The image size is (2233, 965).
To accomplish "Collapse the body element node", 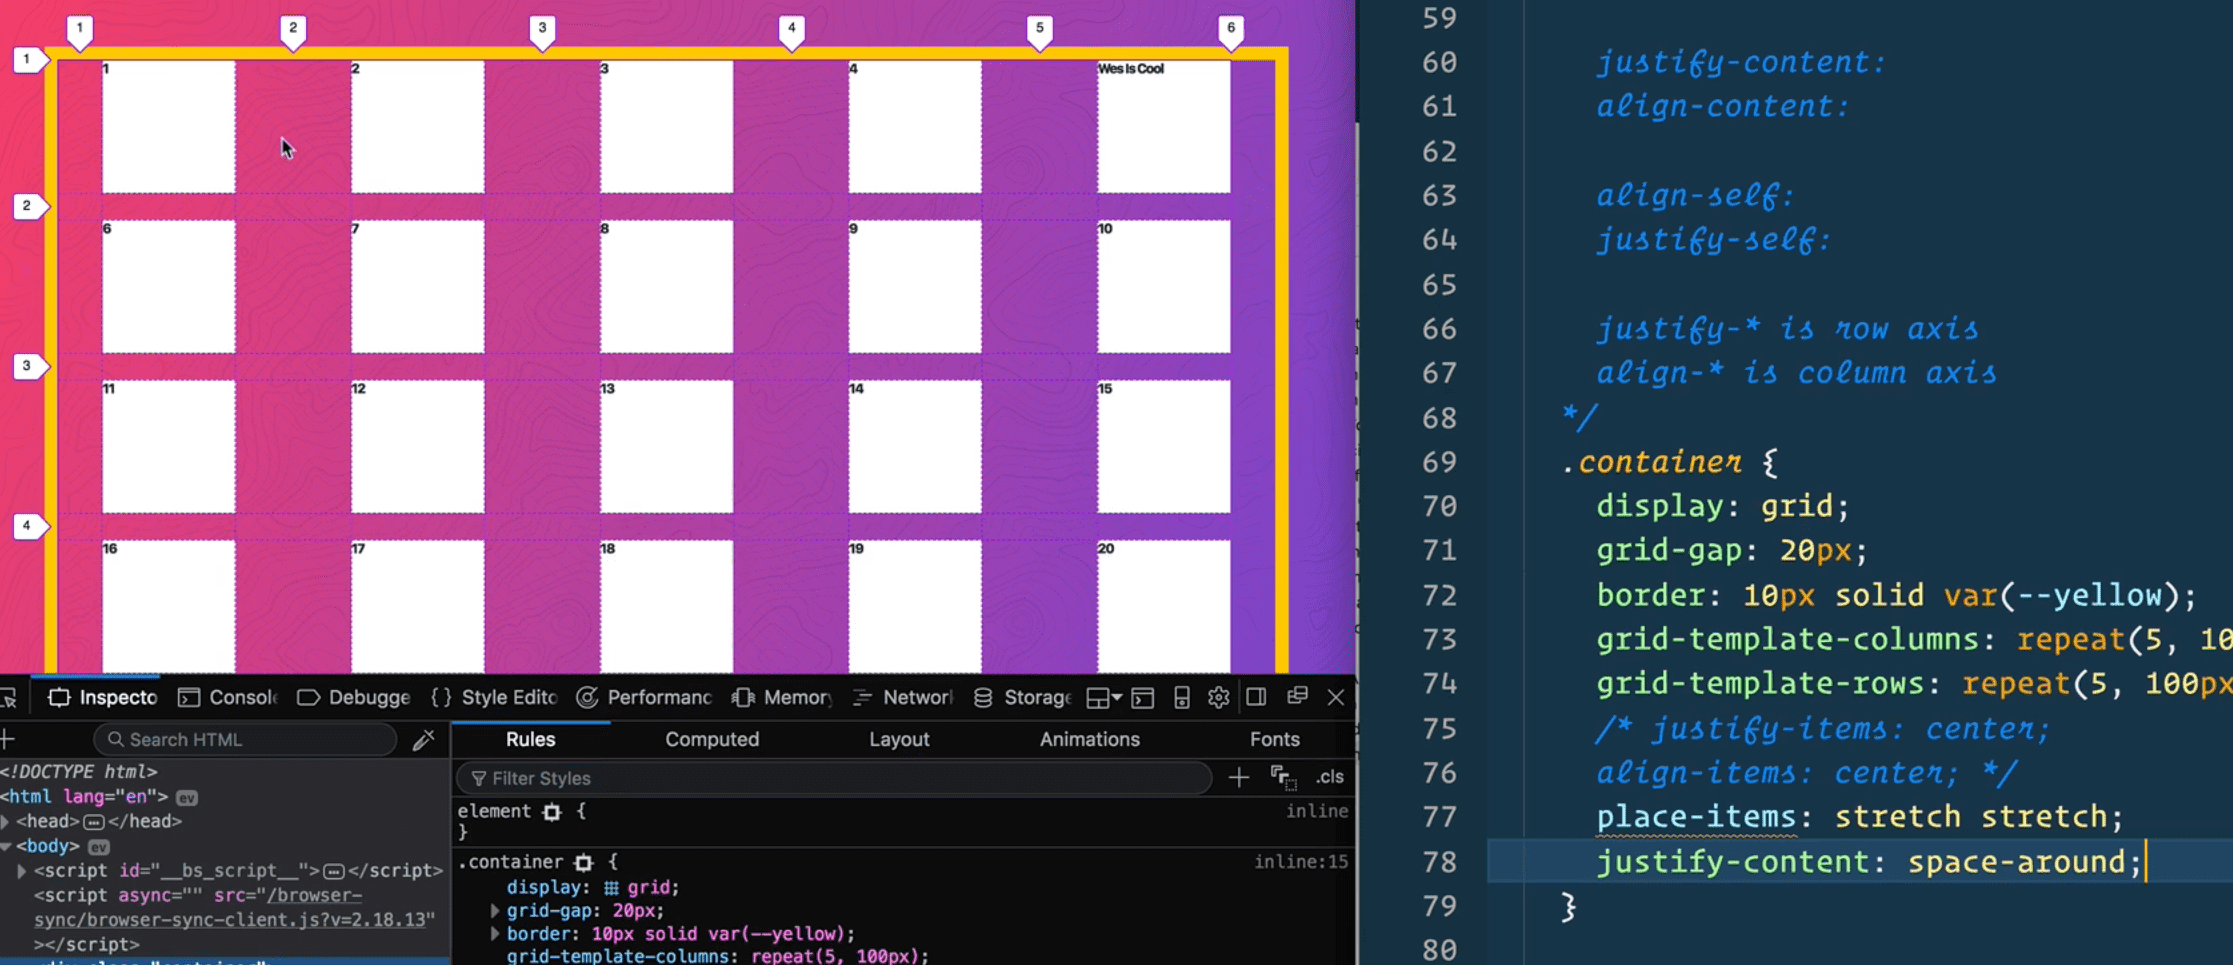I will point(6,846).
